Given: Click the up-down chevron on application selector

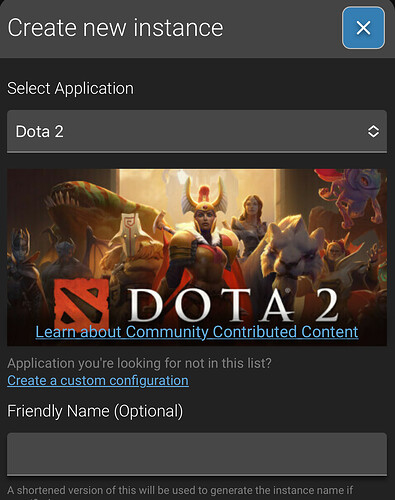Looking at the screenshot, I should pos(373,131).
